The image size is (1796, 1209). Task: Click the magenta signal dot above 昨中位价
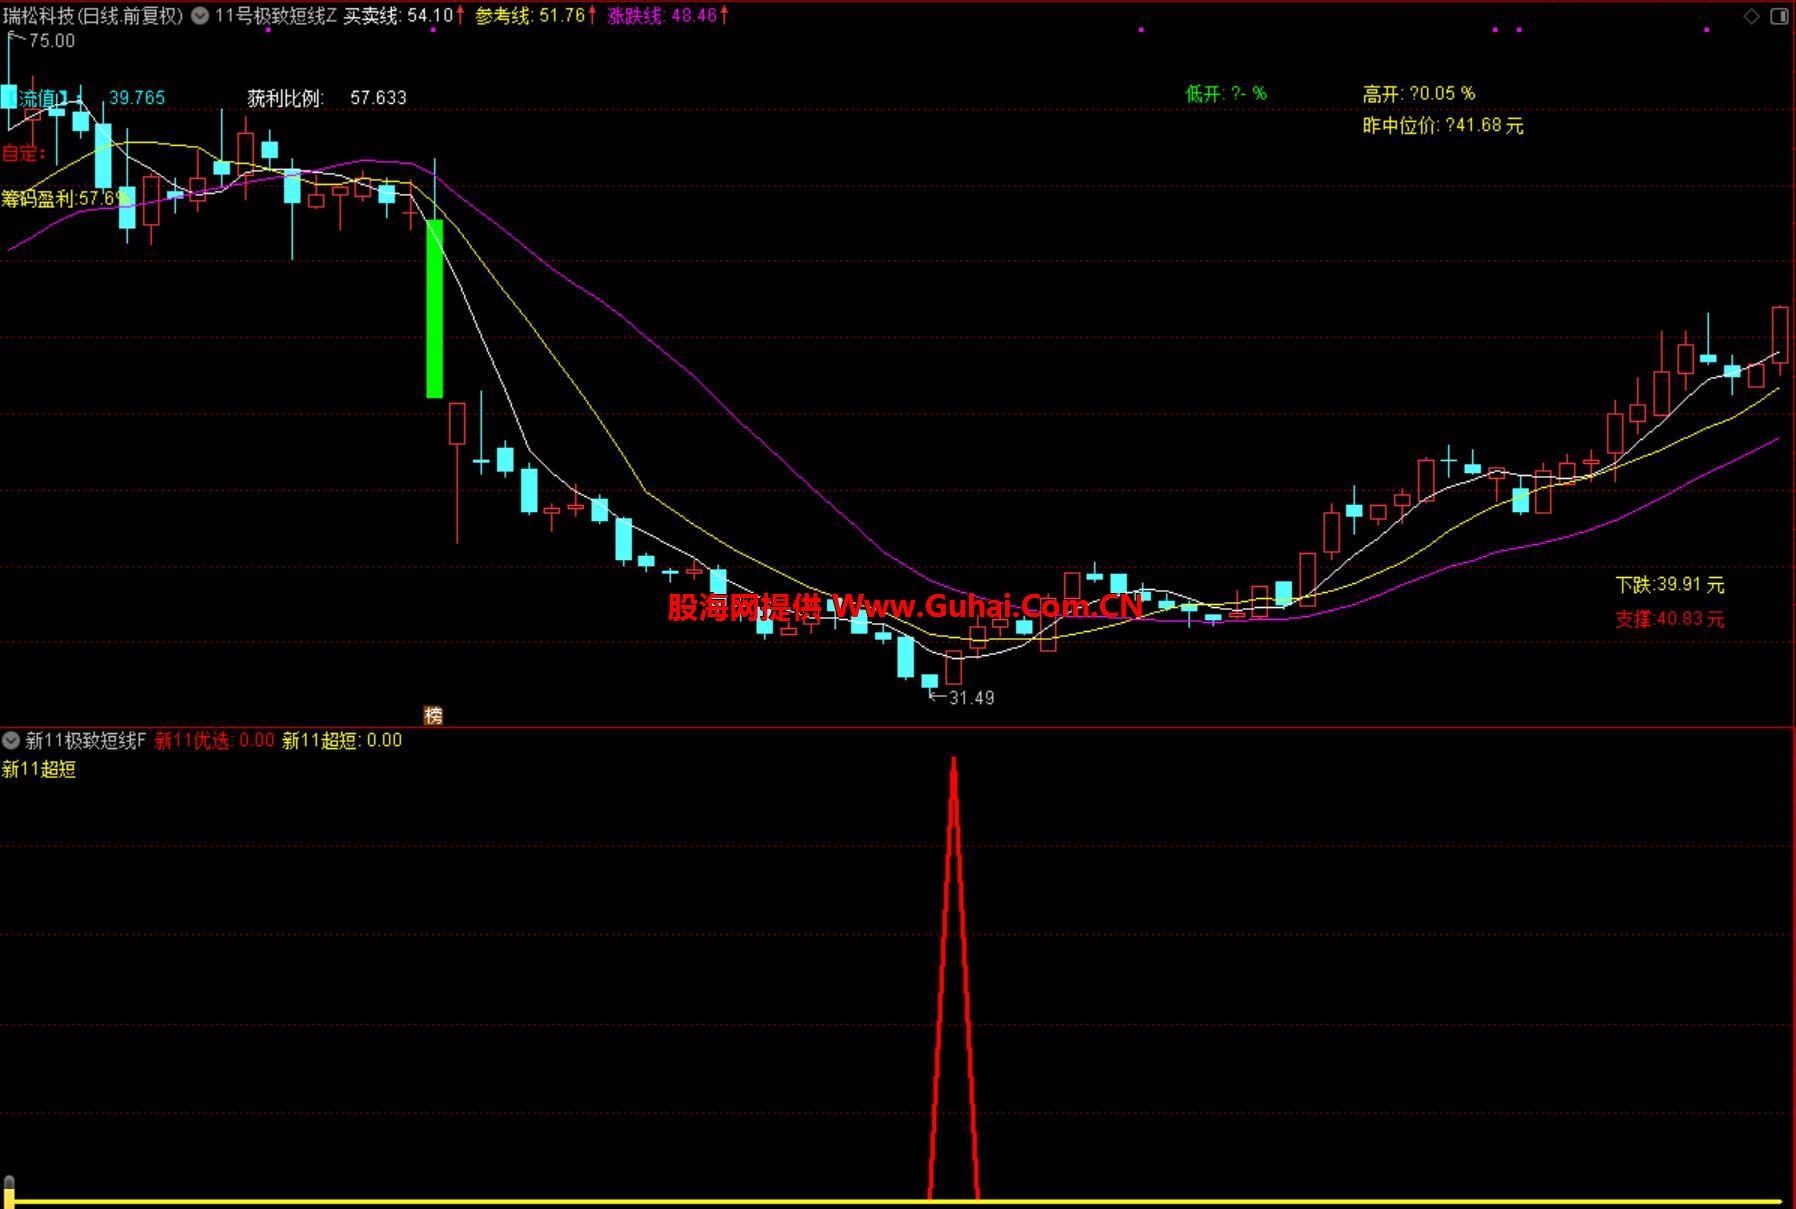tap(1494, 30)
